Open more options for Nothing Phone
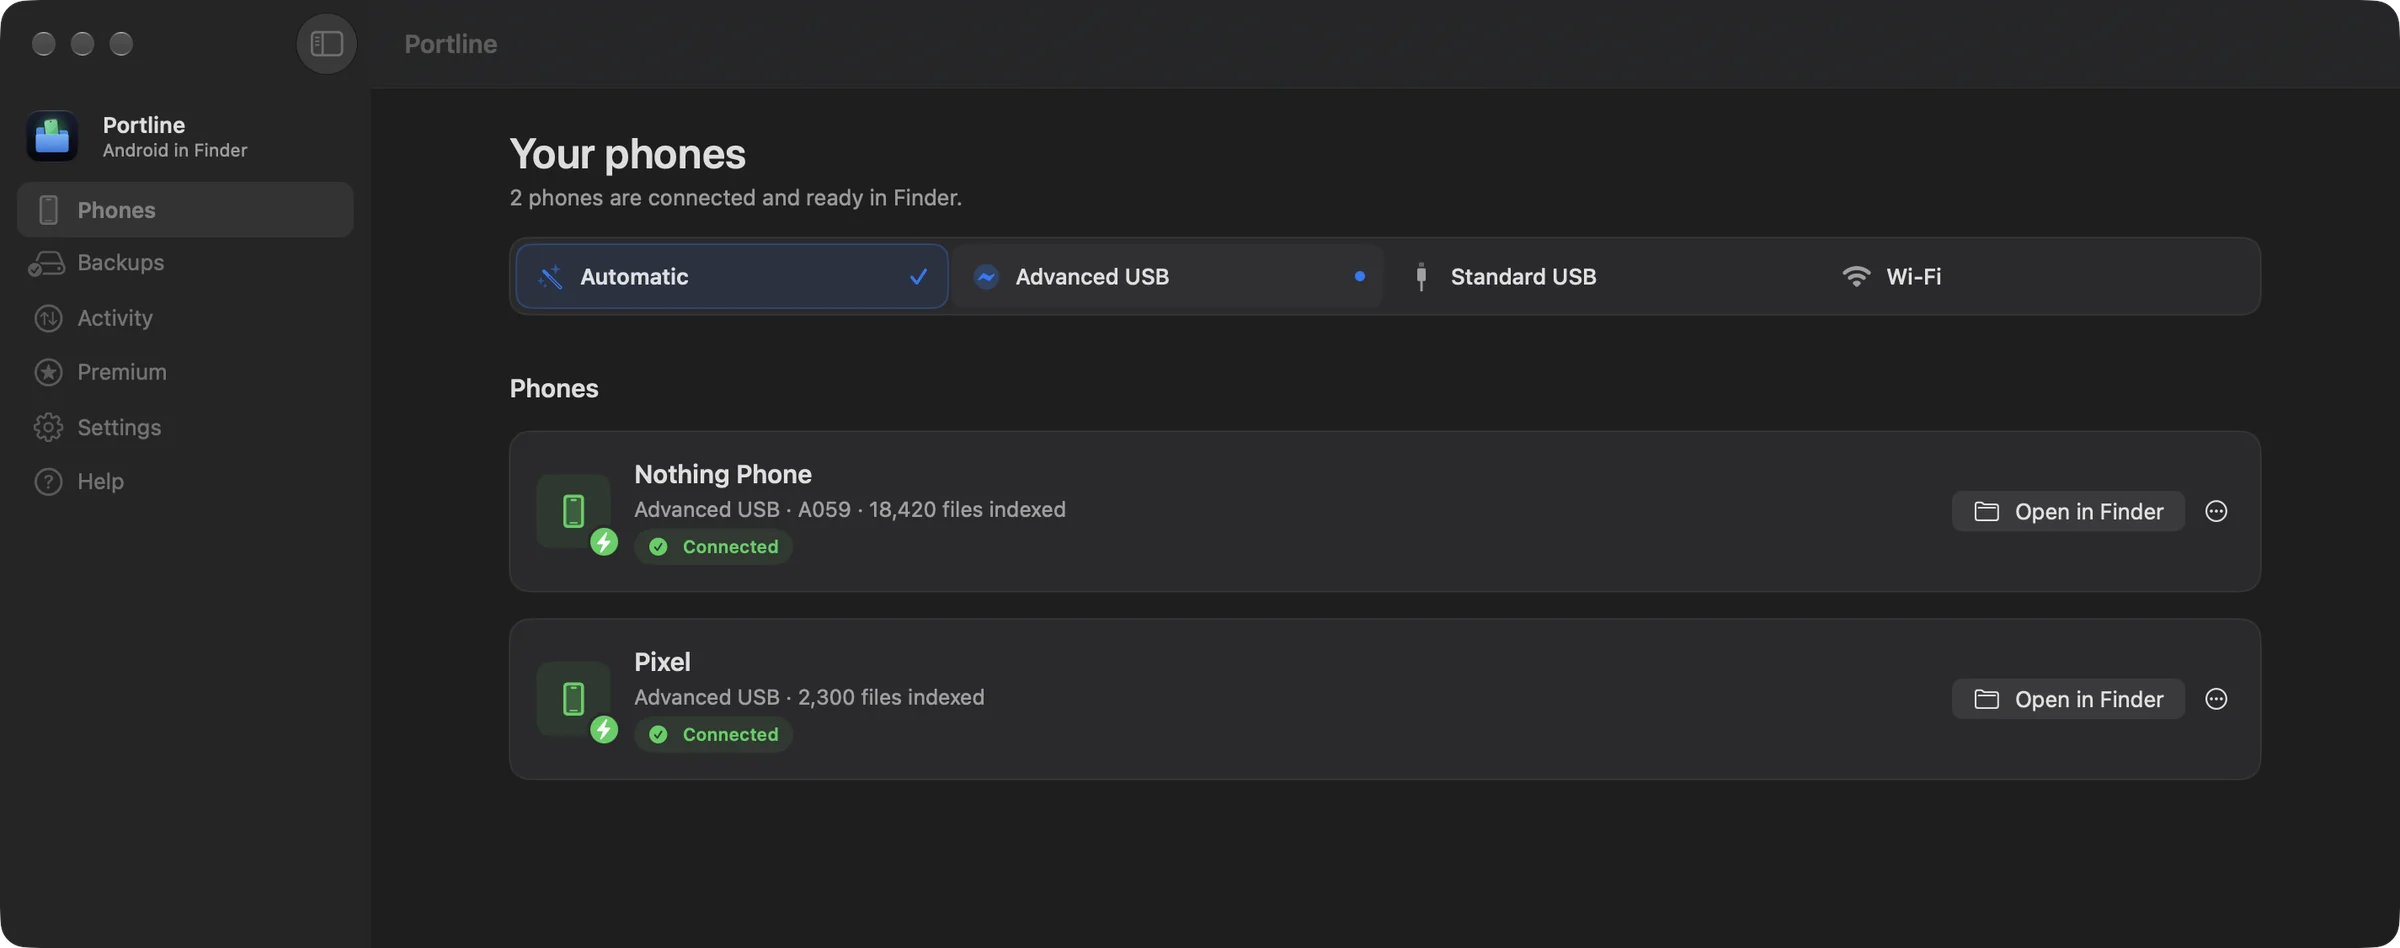This screenshot has width=2400, height=948. tap(2216, 511)
